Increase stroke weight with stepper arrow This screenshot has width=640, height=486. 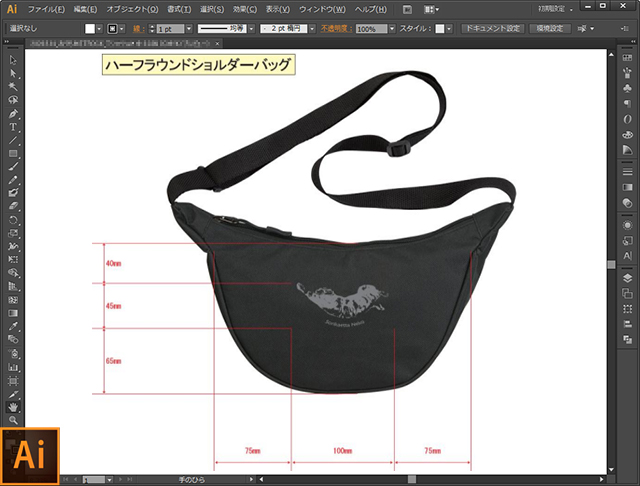[152, 26]
